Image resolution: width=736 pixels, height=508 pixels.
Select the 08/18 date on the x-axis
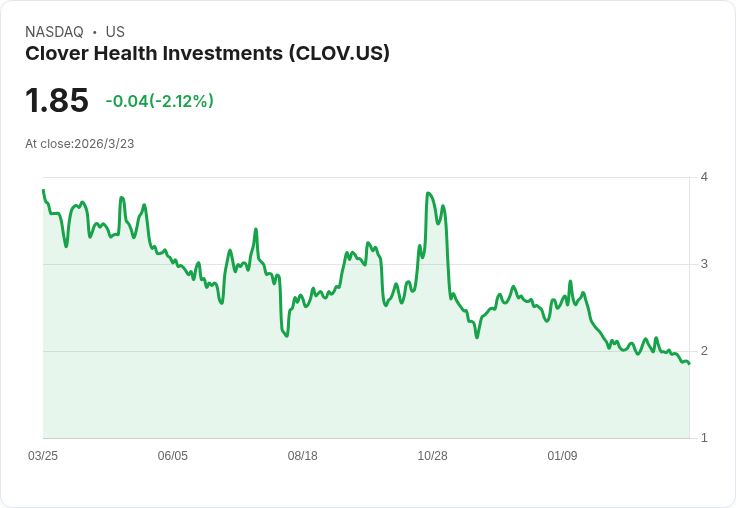(x=303, y=456)
